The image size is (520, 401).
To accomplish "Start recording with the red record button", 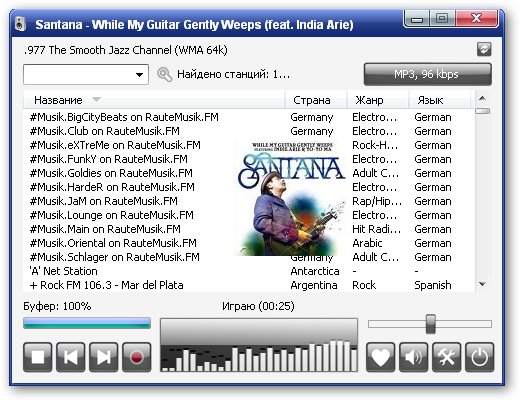I will tap(137, 357).
